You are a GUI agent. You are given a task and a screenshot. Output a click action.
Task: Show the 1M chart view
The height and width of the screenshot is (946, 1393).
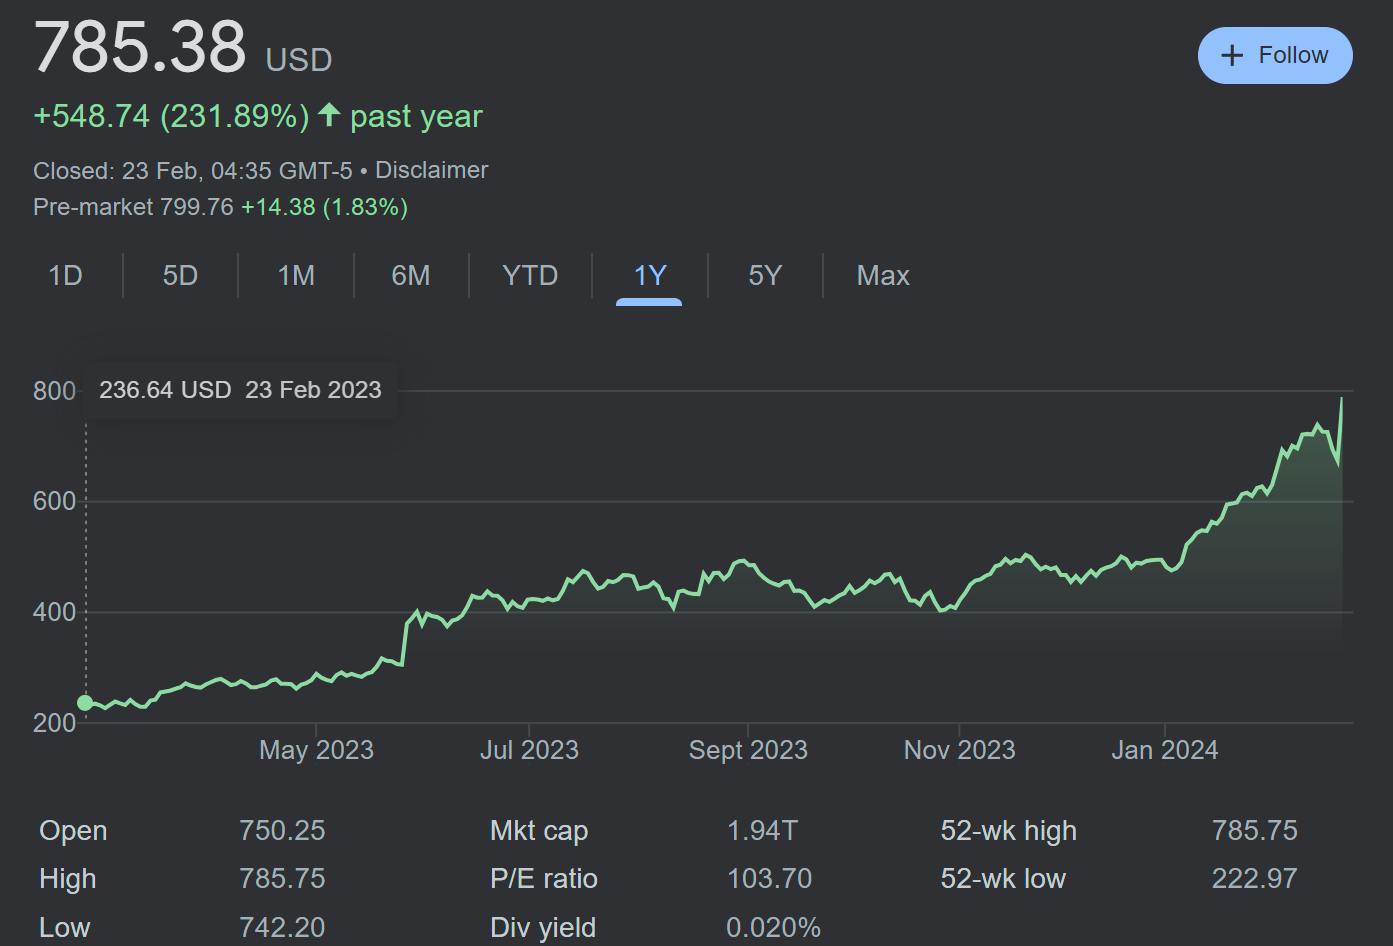pyautogui.click(x=296, y=276)
